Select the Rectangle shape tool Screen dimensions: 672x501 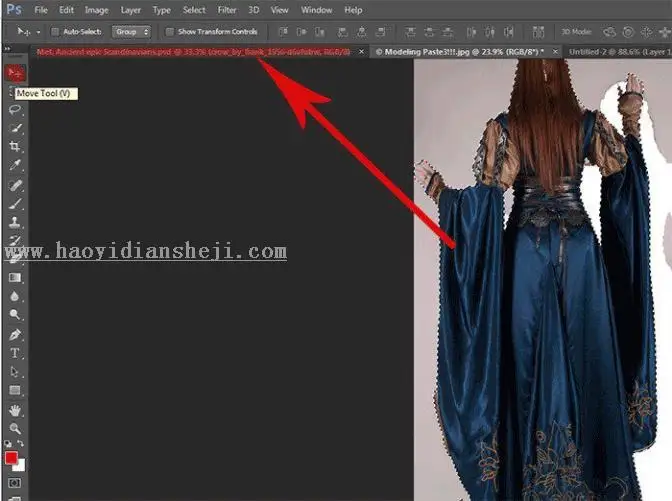pos(15,390)
